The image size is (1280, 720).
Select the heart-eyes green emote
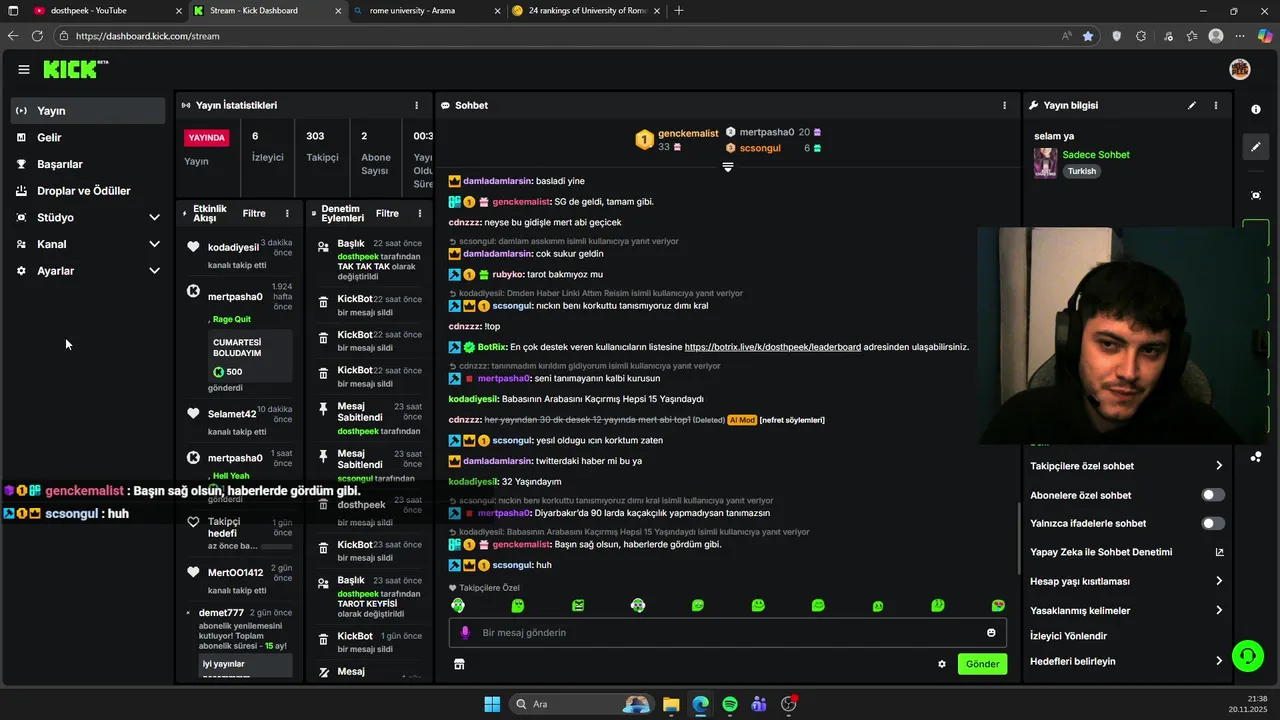pyautogui.click(x=998, y=606)
